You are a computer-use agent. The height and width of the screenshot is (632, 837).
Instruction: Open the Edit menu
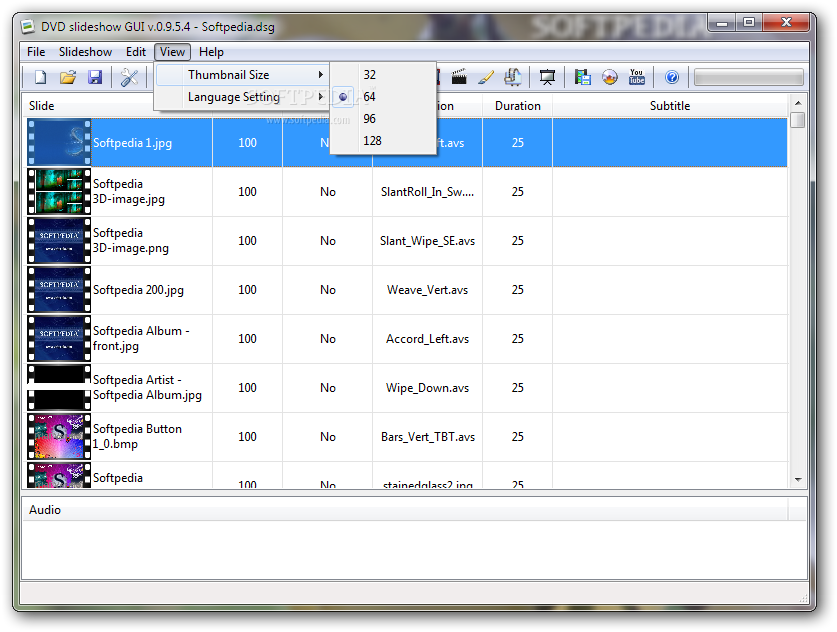pyautogui.click(x=136, y=52)
